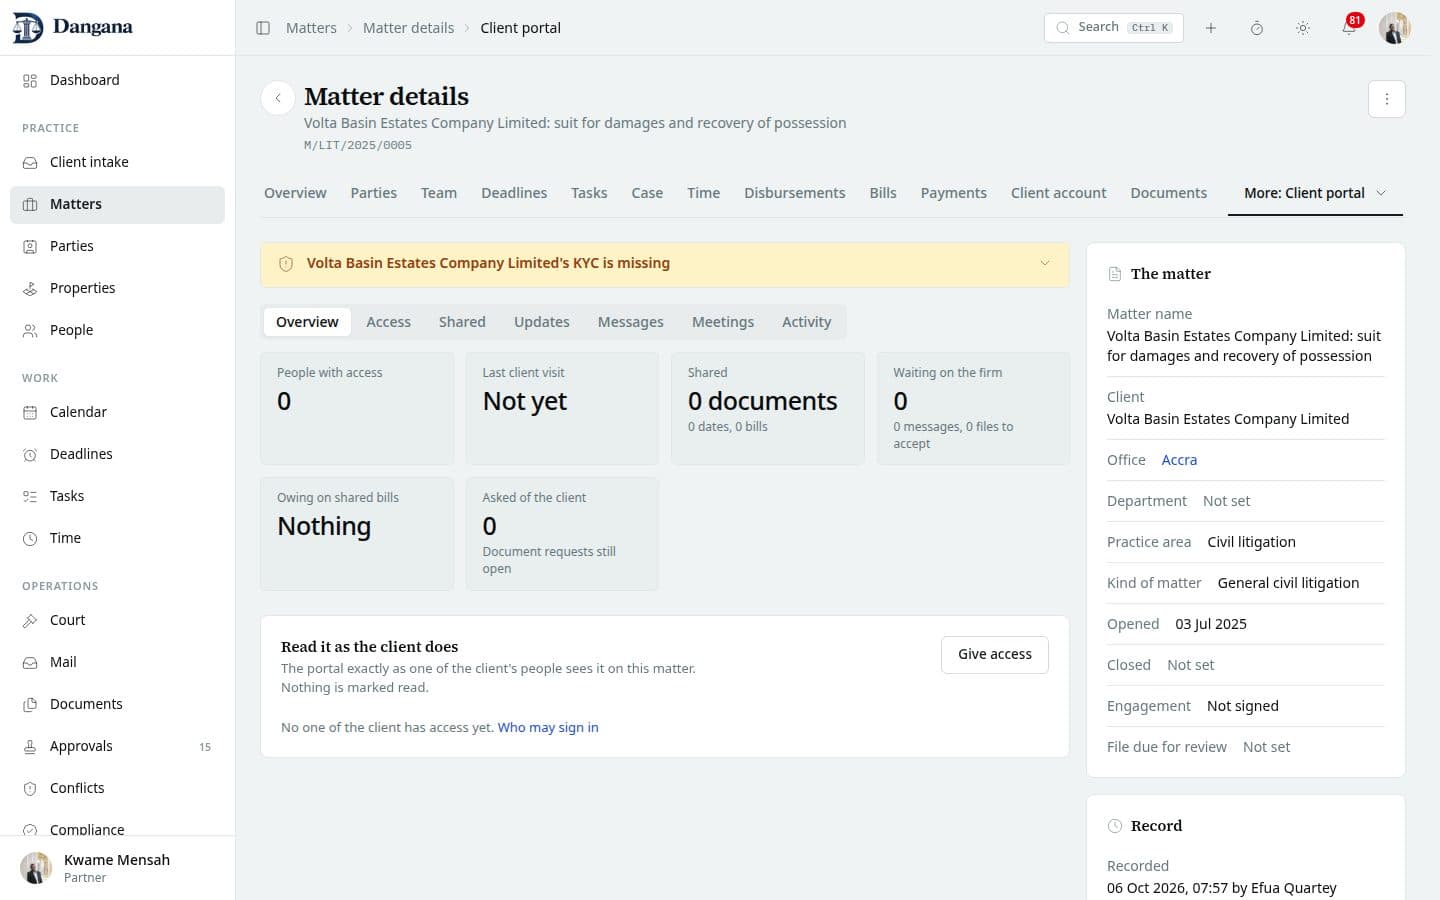Select the Client account matter tab
The height and width of the screenshot is (900, 1440).
point(1058,193)
